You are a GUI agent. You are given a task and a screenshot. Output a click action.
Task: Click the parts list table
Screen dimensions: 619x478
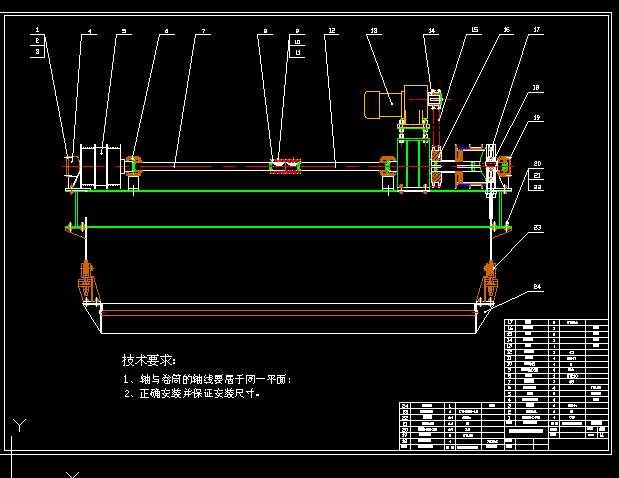556,370
